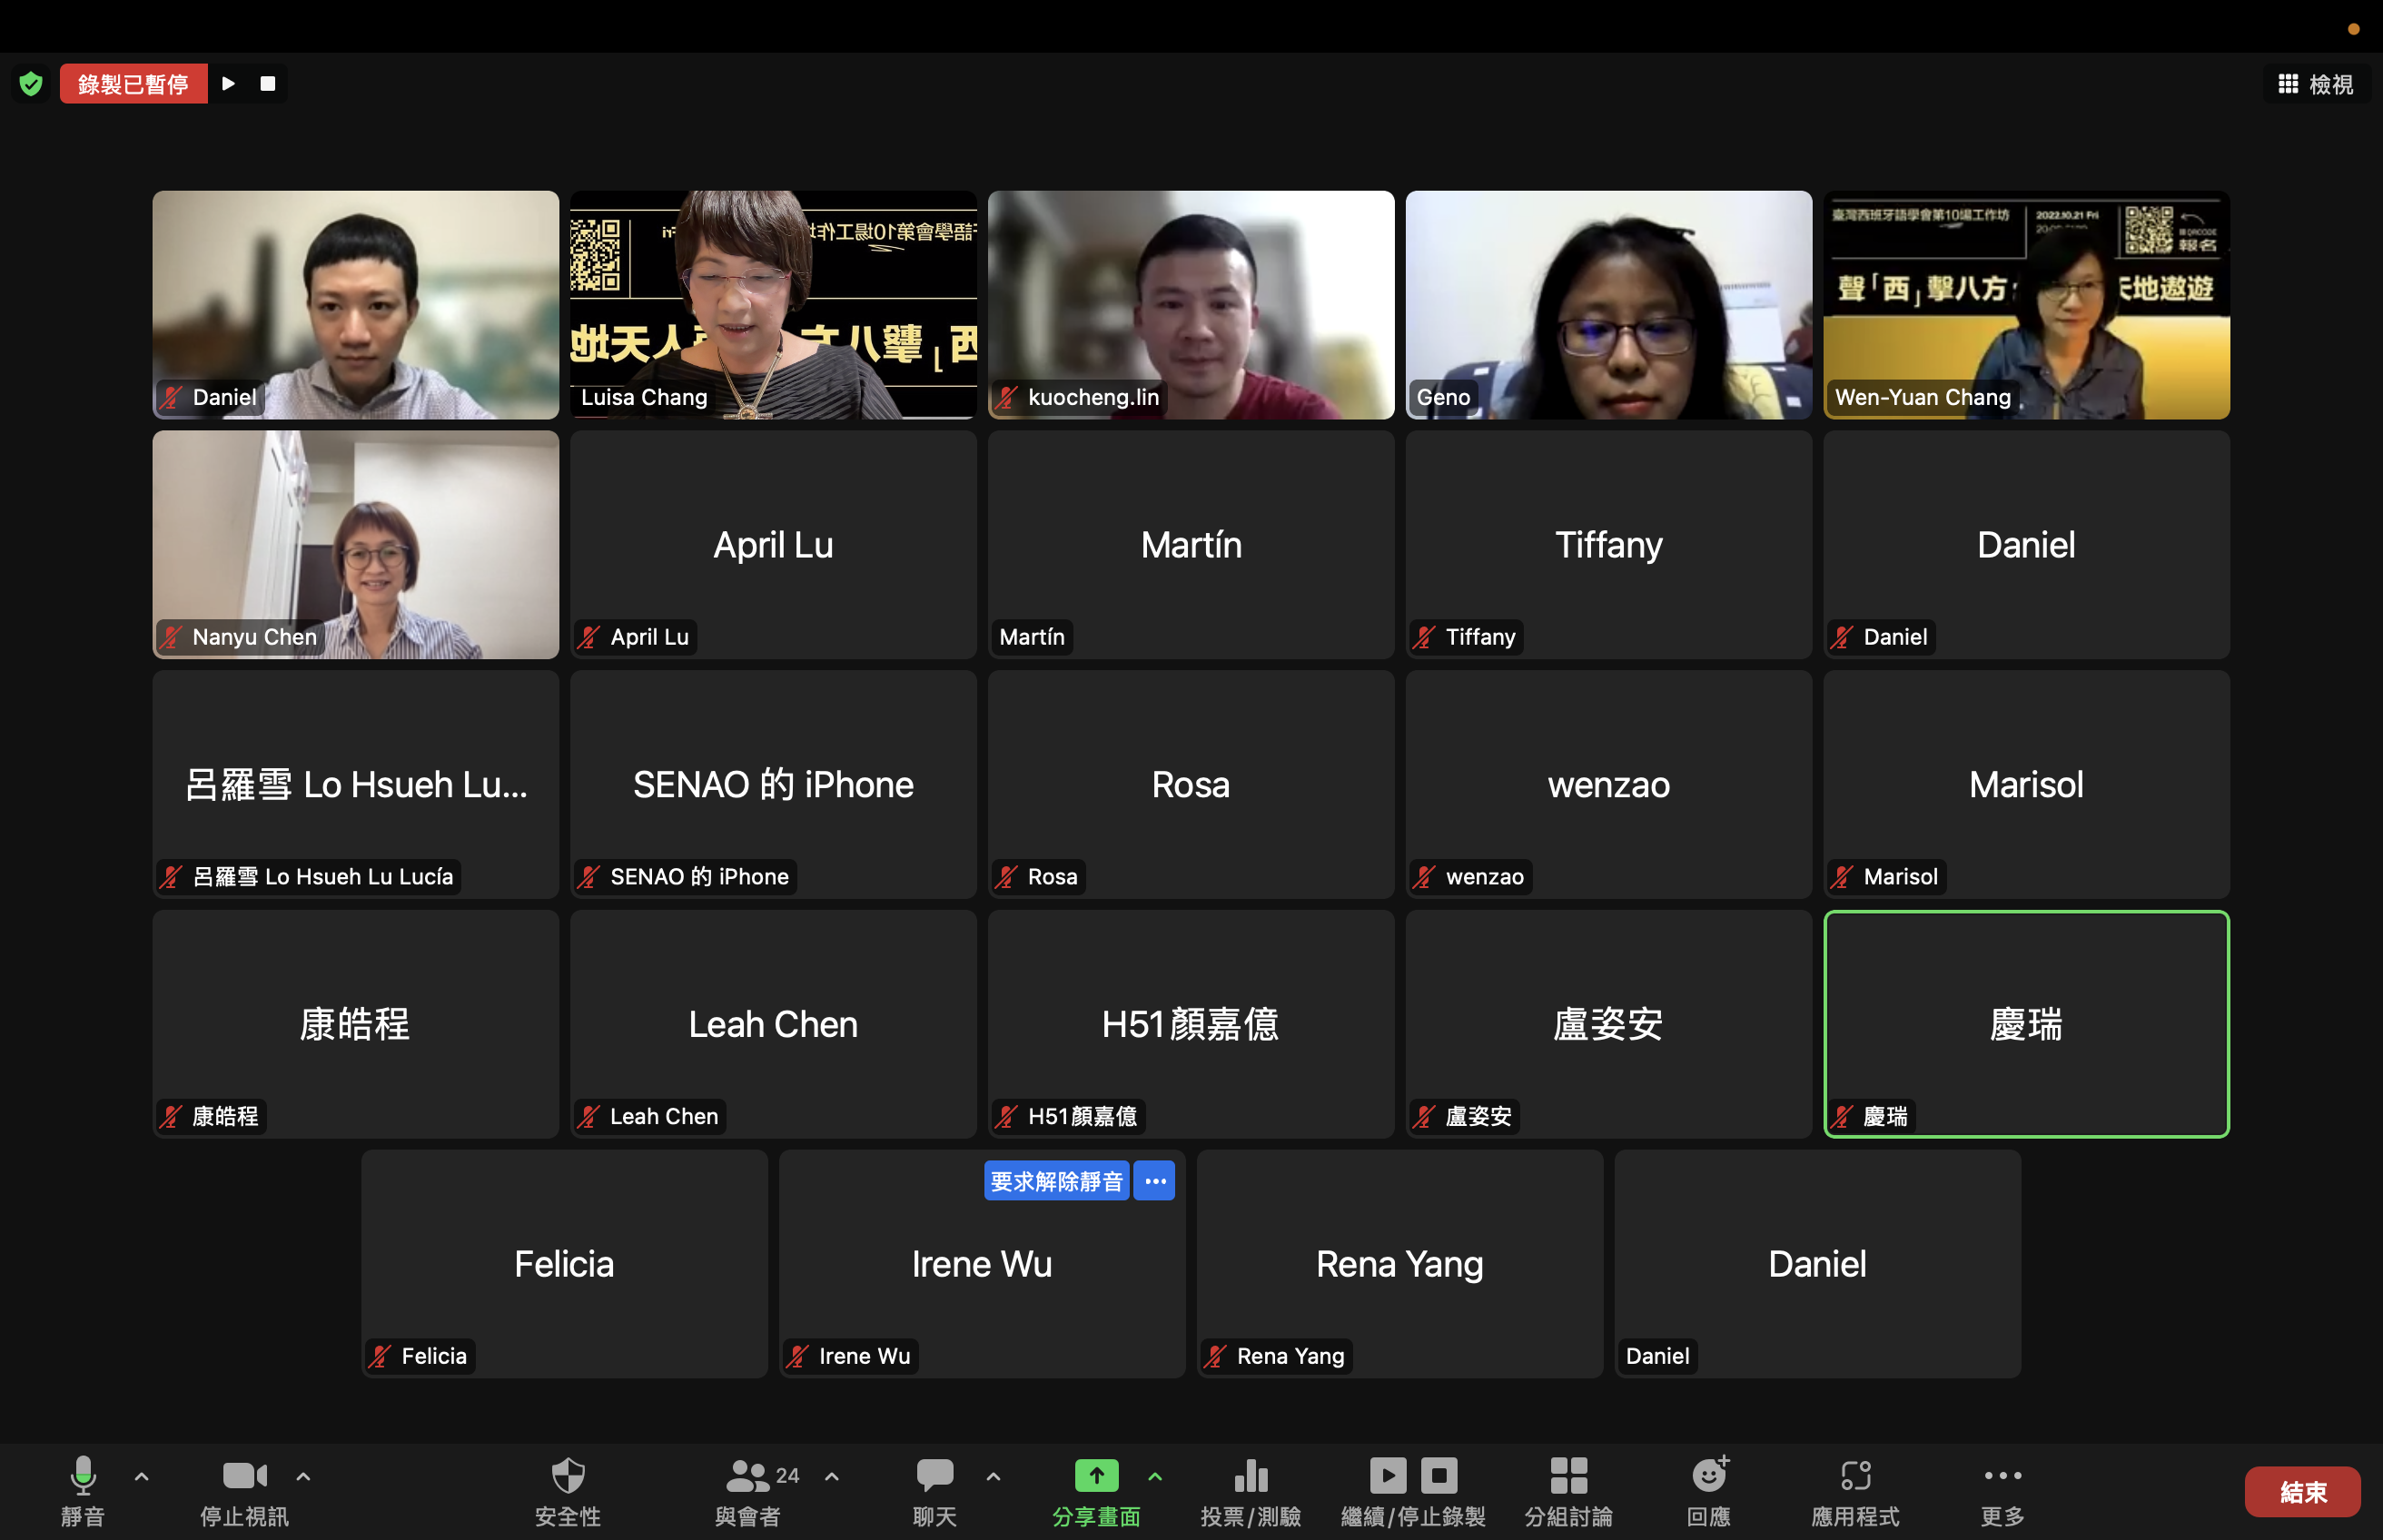Click muted mic icon beside April Lu
This screenshot has height=1540, width=2383.
589,637
